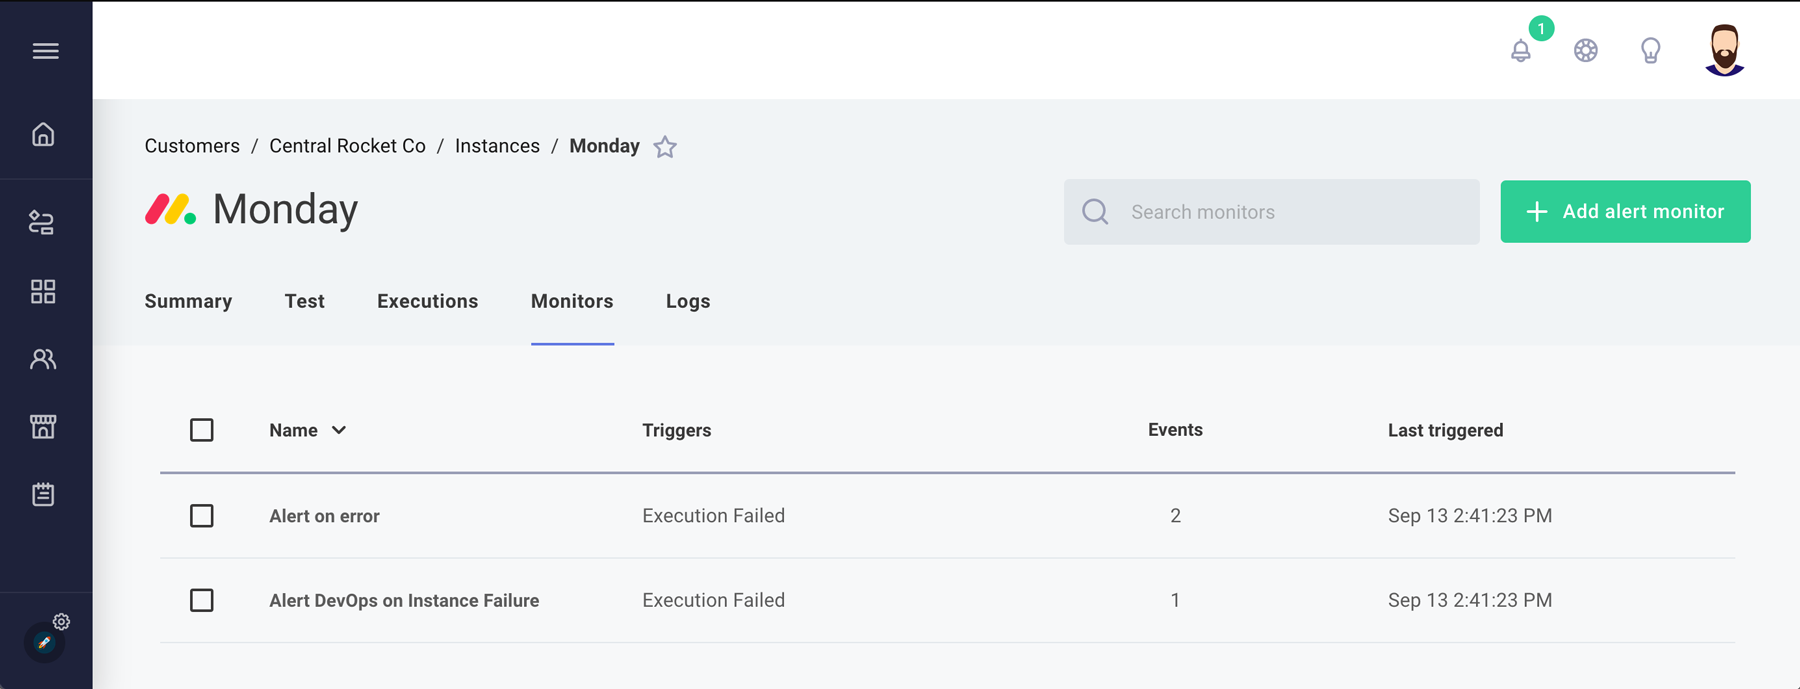
Task: Go to Home via sidebar icon
Action: [43, 134]
